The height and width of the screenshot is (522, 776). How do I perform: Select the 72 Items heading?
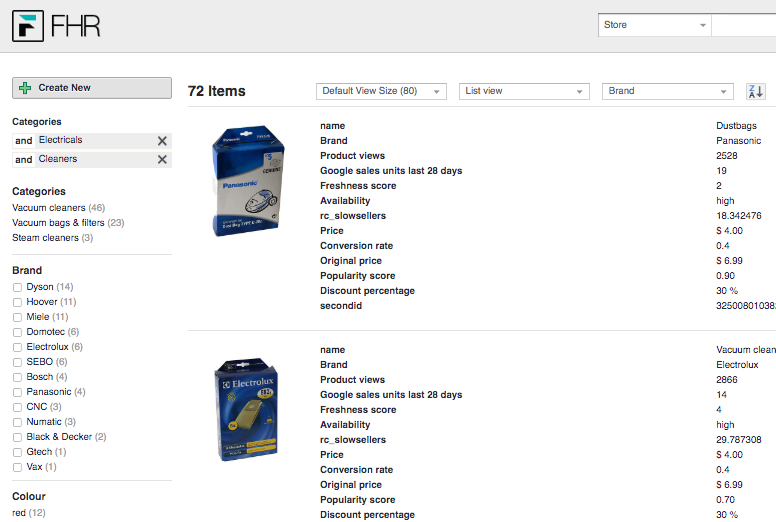click(x=217, y=91)
